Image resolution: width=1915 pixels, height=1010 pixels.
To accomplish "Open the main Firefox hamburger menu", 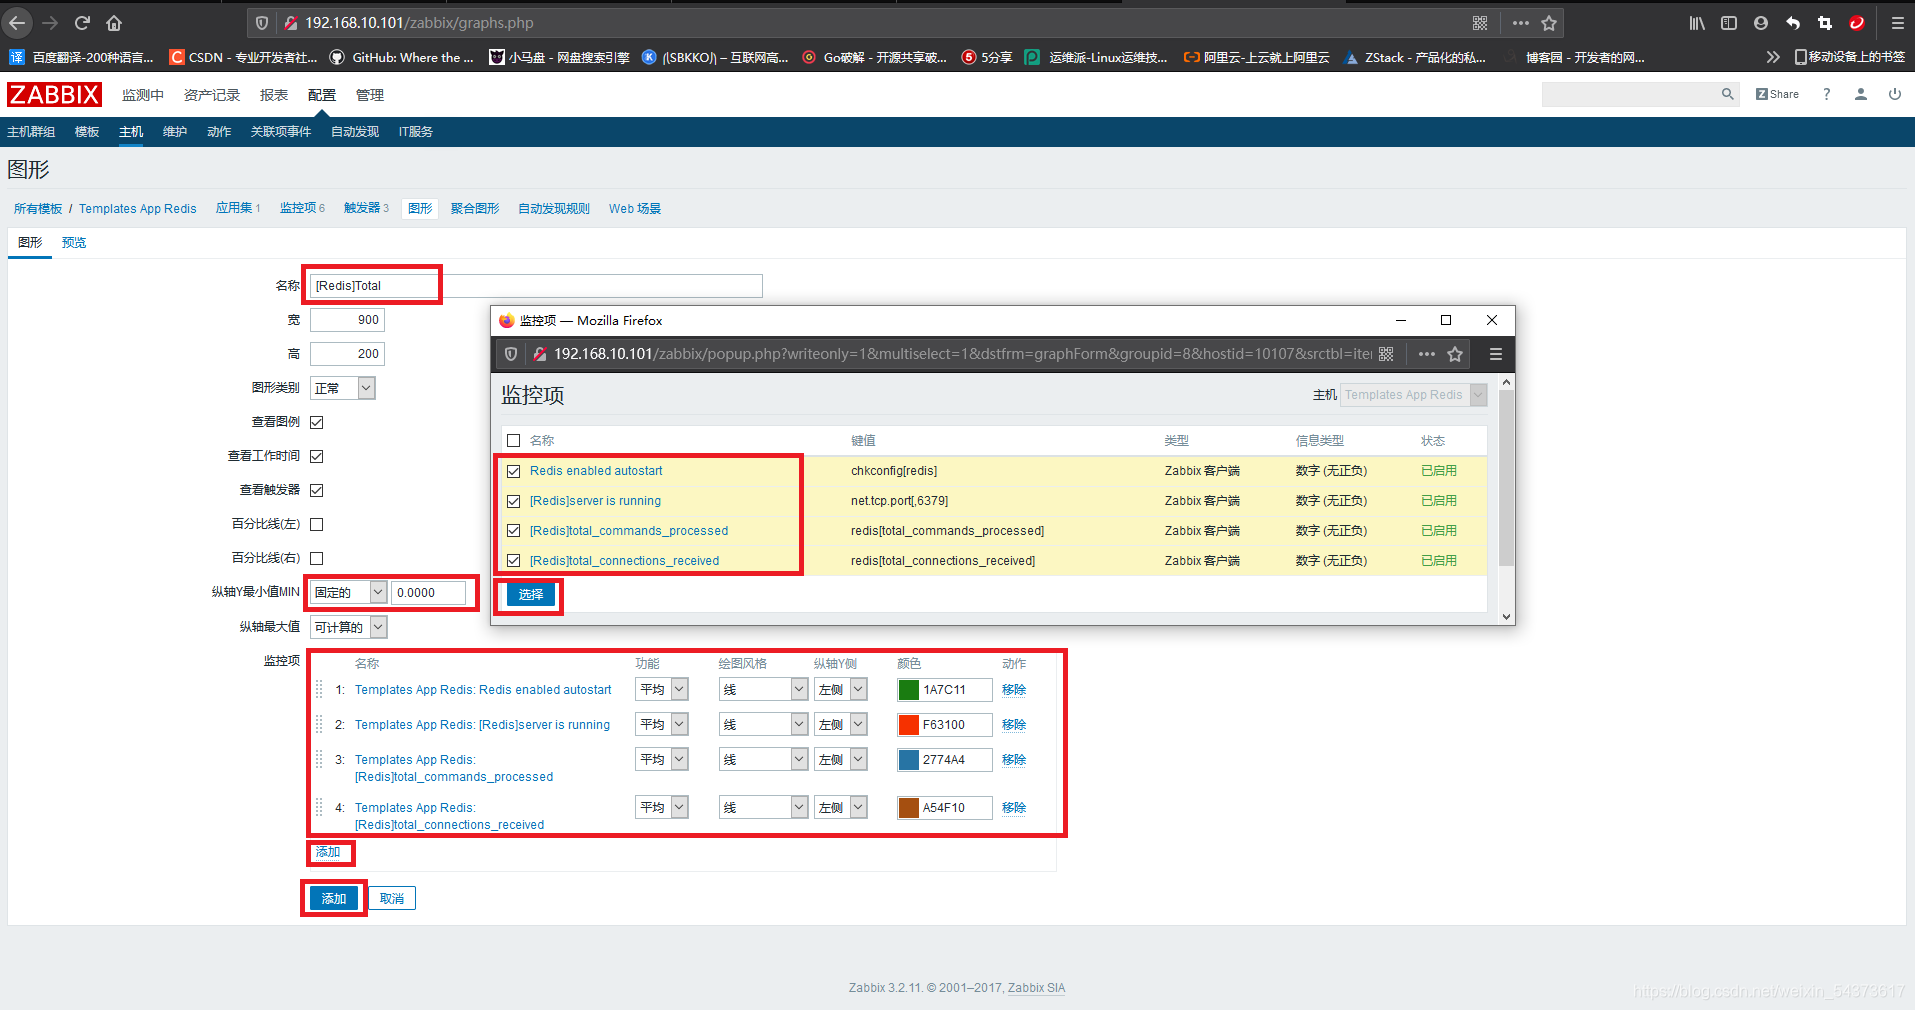I will pyautogui.click(x=1897, y=22).
